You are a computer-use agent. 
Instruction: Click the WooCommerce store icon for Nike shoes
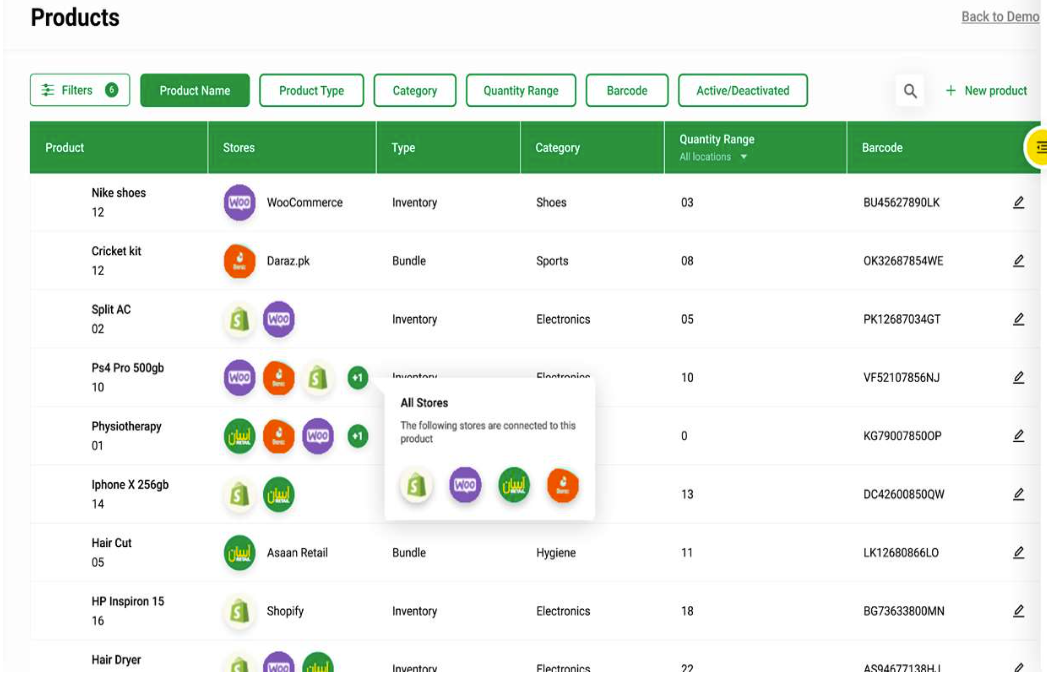click(239, 202)
